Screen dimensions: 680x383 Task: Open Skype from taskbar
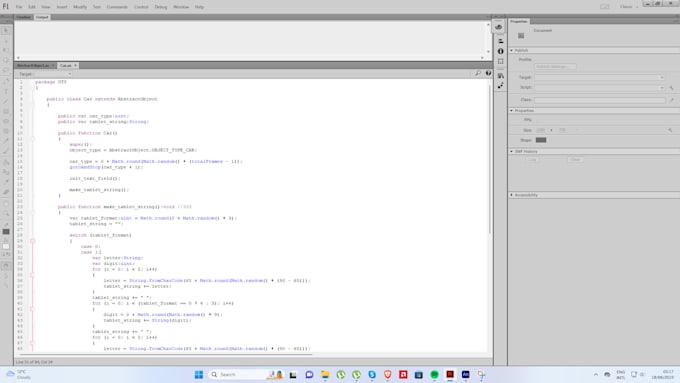(x=372, y=374)
